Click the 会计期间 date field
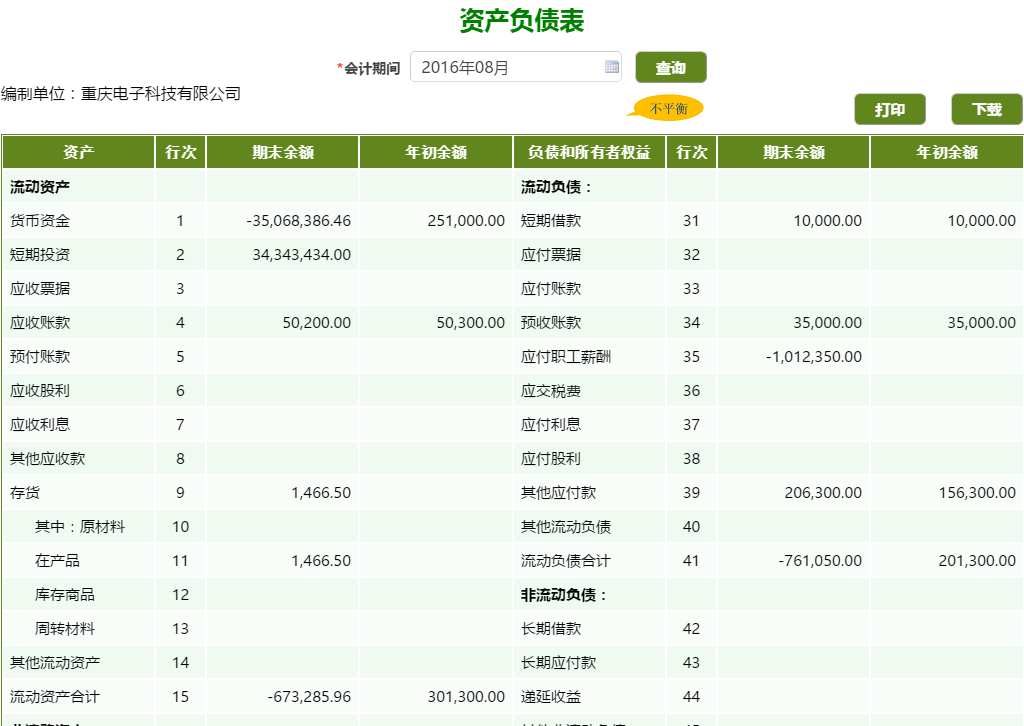The height and width of the screenshot is (726, 1024). (x=515, y=67)
